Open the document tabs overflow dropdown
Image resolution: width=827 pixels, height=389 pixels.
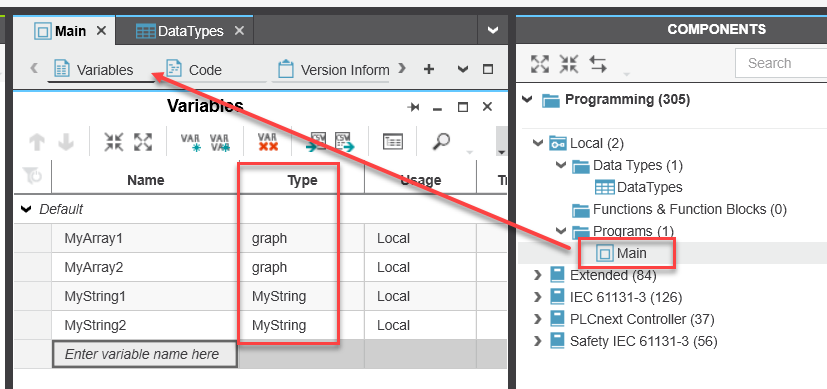point(493,31)
